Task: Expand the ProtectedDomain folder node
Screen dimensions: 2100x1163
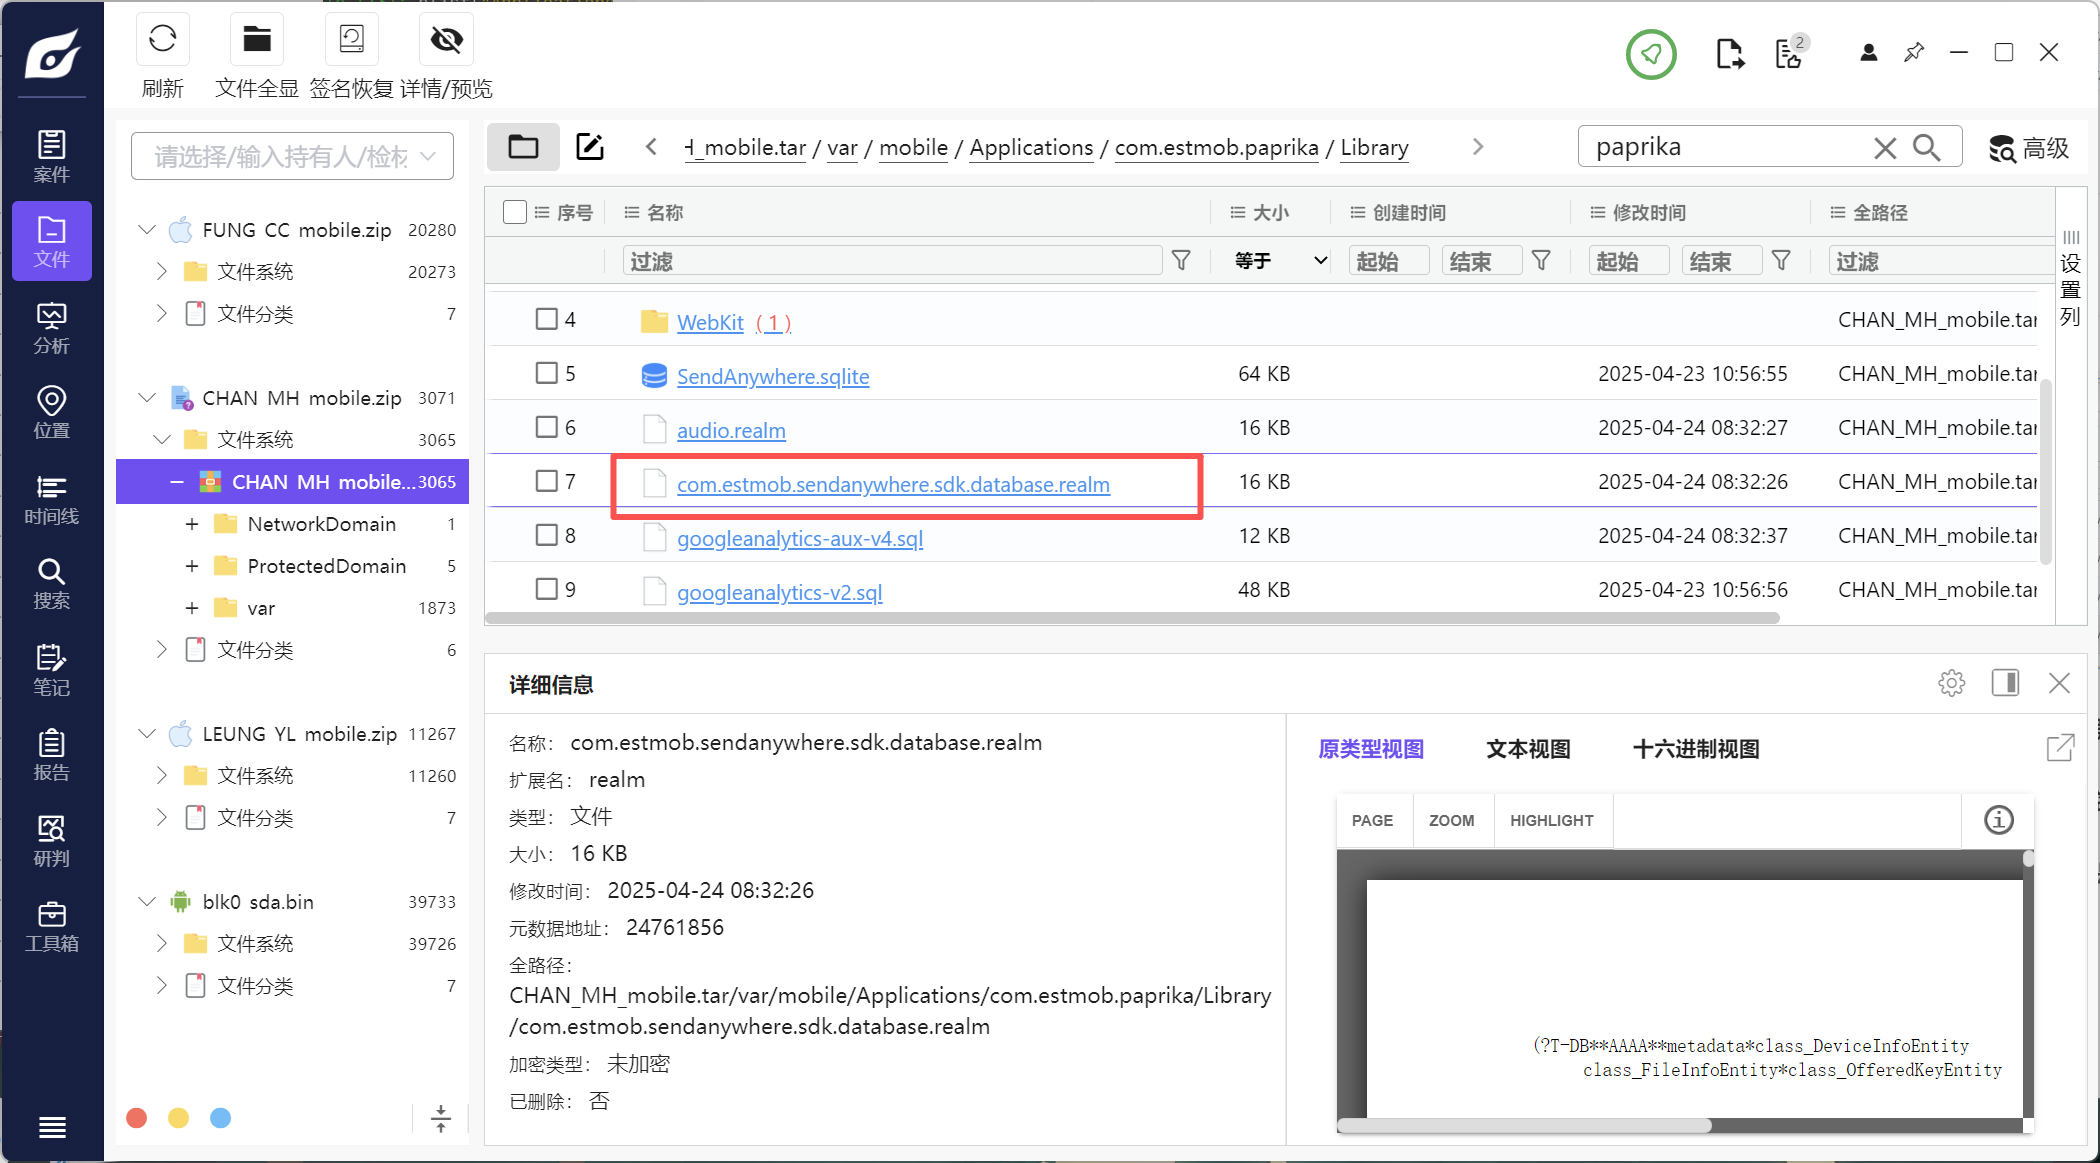Action: pos(192,566)
